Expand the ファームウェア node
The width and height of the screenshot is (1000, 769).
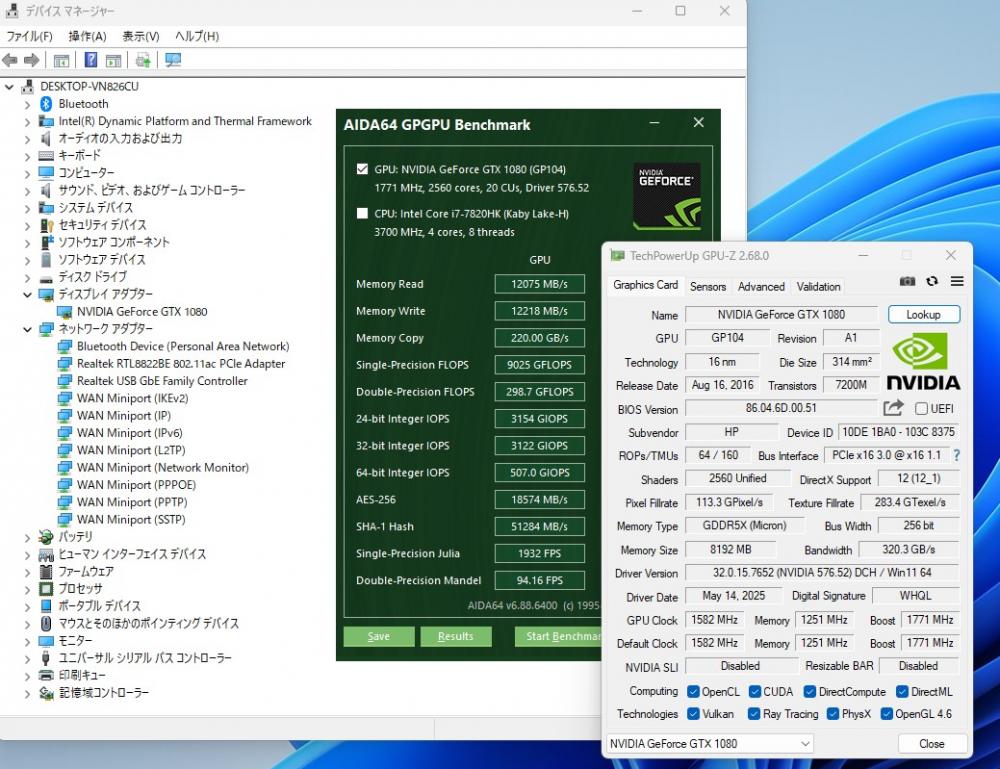point(27,571)
